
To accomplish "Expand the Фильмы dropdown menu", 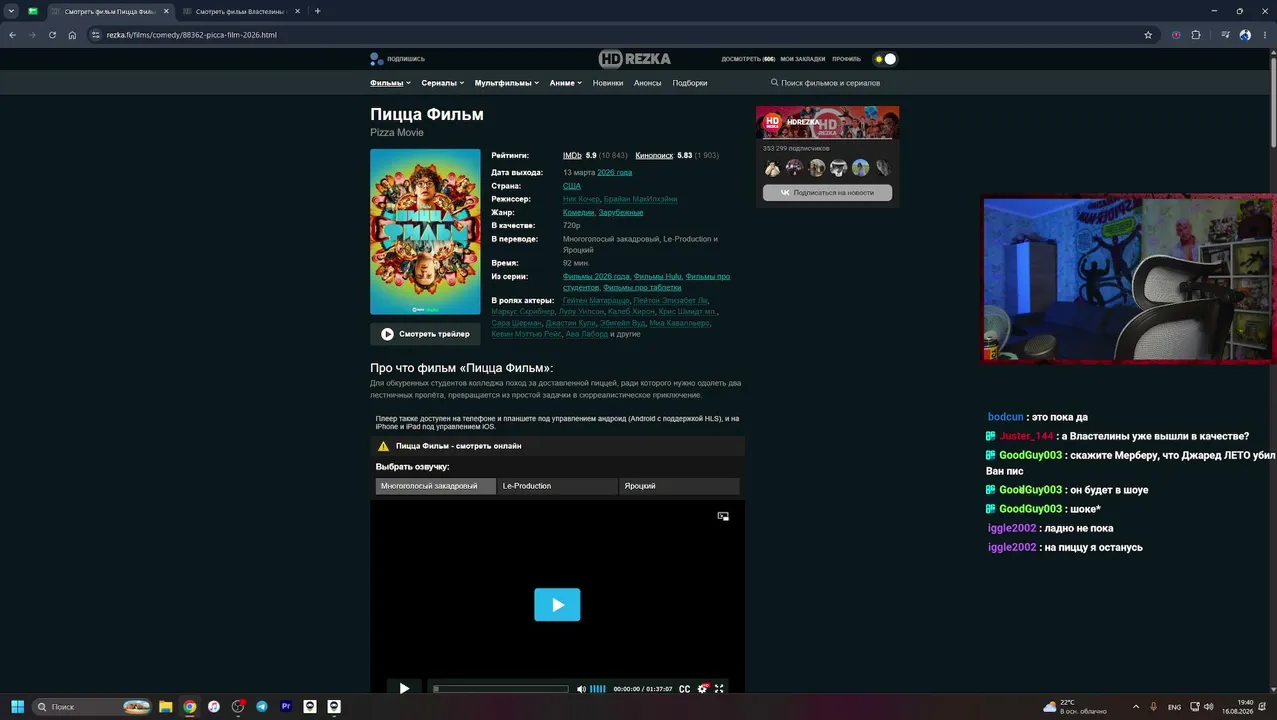I will [x=390, y=83].
